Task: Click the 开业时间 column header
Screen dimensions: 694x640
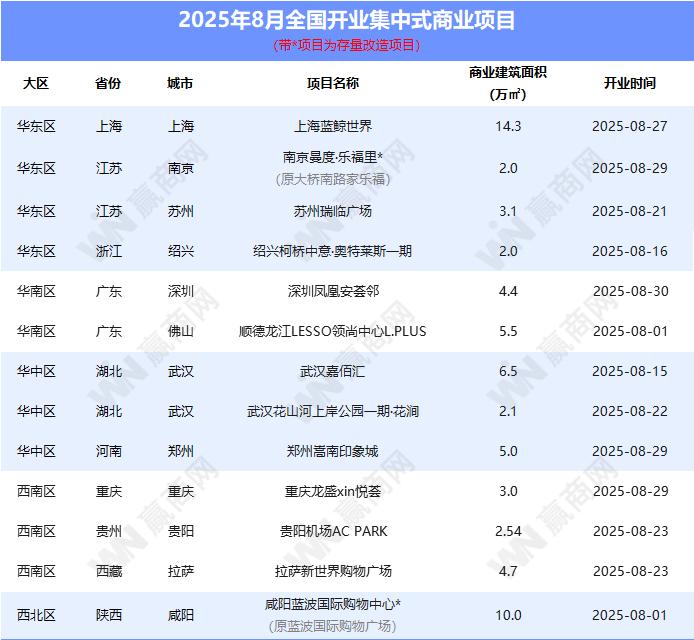Action: (x=630, y=83)
